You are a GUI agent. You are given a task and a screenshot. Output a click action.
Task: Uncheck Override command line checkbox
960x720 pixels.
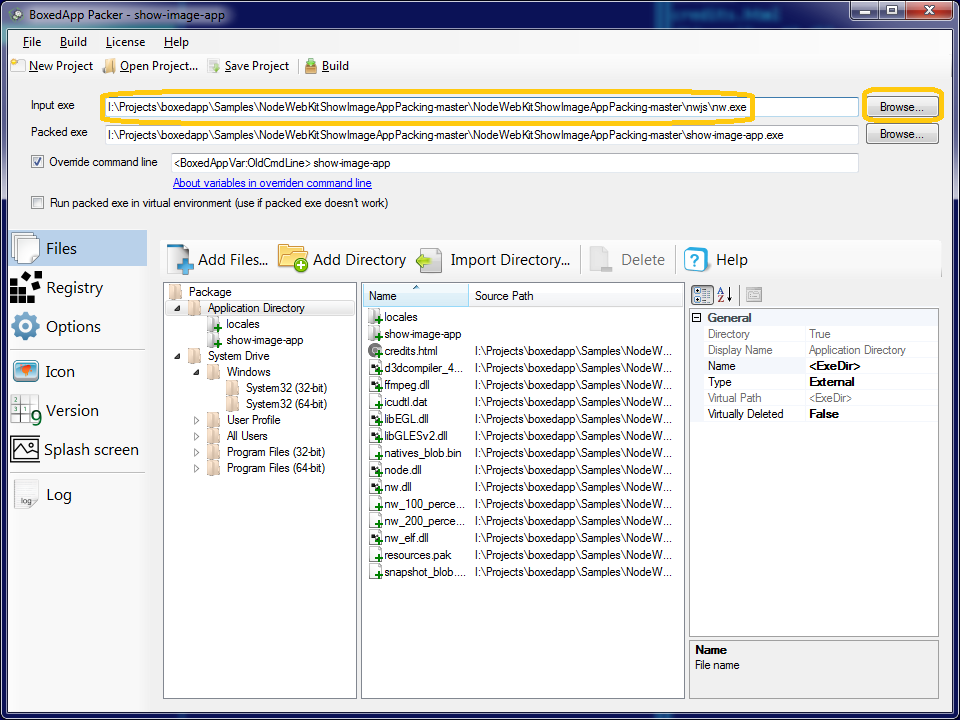38,162
